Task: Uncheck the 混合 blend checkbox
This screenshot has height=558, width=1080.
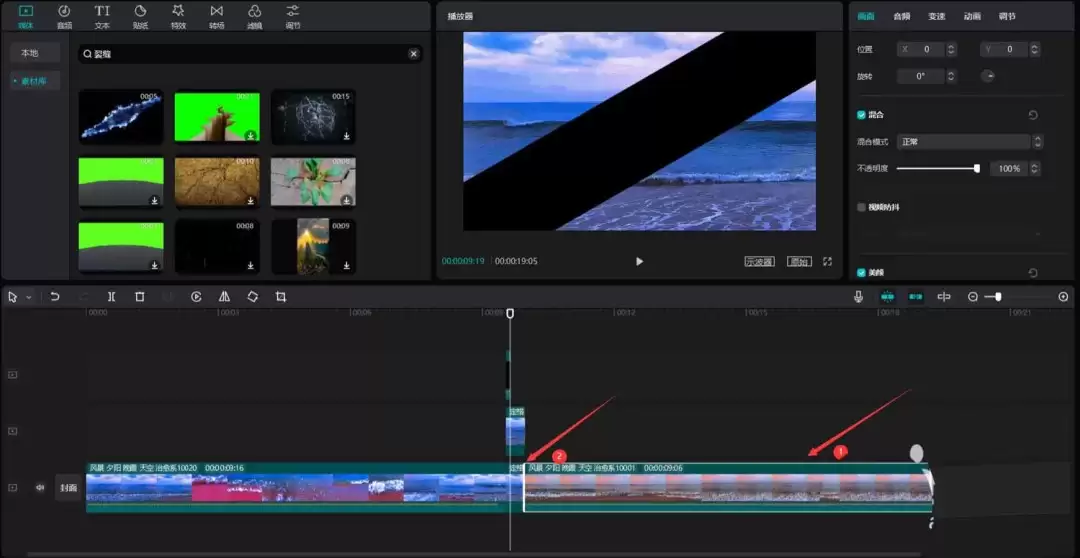Action: click(x=862, y=115)
